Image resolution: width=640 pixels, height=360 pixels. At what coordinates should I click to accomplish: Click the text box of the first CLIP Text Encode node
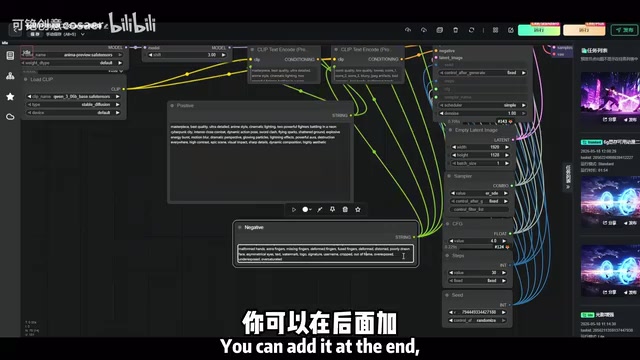pos(284,75)
